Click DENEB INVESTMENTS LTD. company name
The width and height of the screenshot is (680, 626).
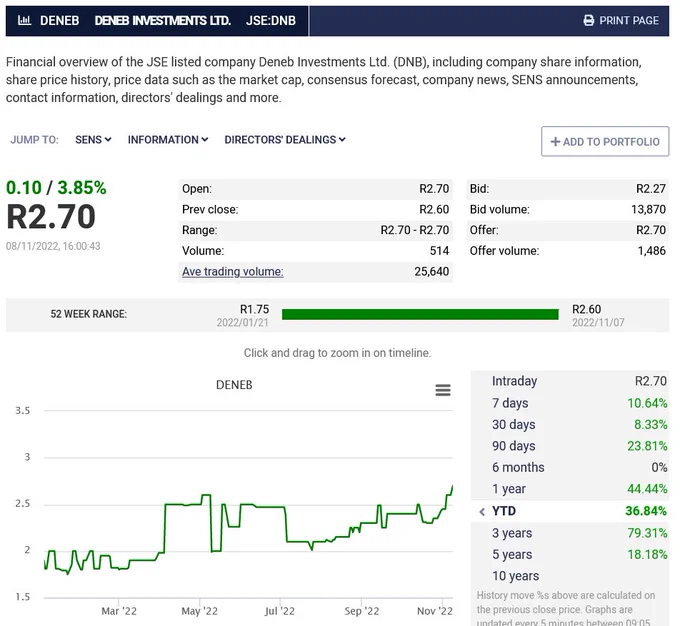tap(163, 20)
